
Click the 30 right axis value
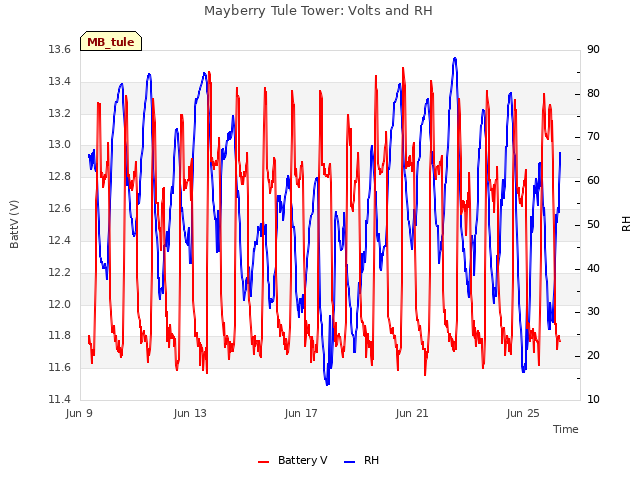click(x=593, y=312)
